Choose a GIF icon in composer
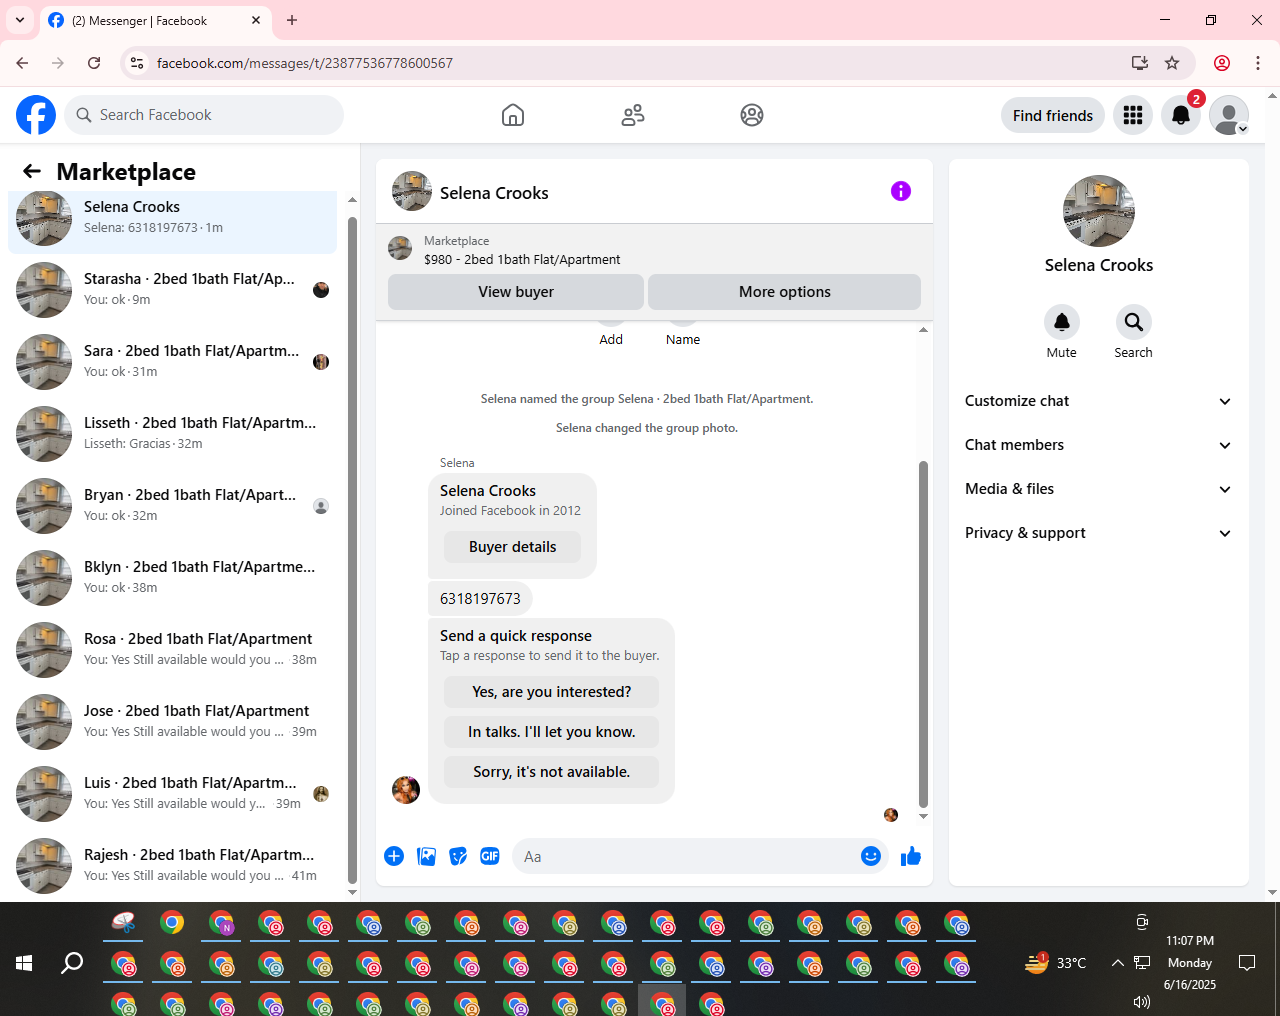Viewport: 1280px width, 1016px height. pyautogui.click(x=490, y=856)
